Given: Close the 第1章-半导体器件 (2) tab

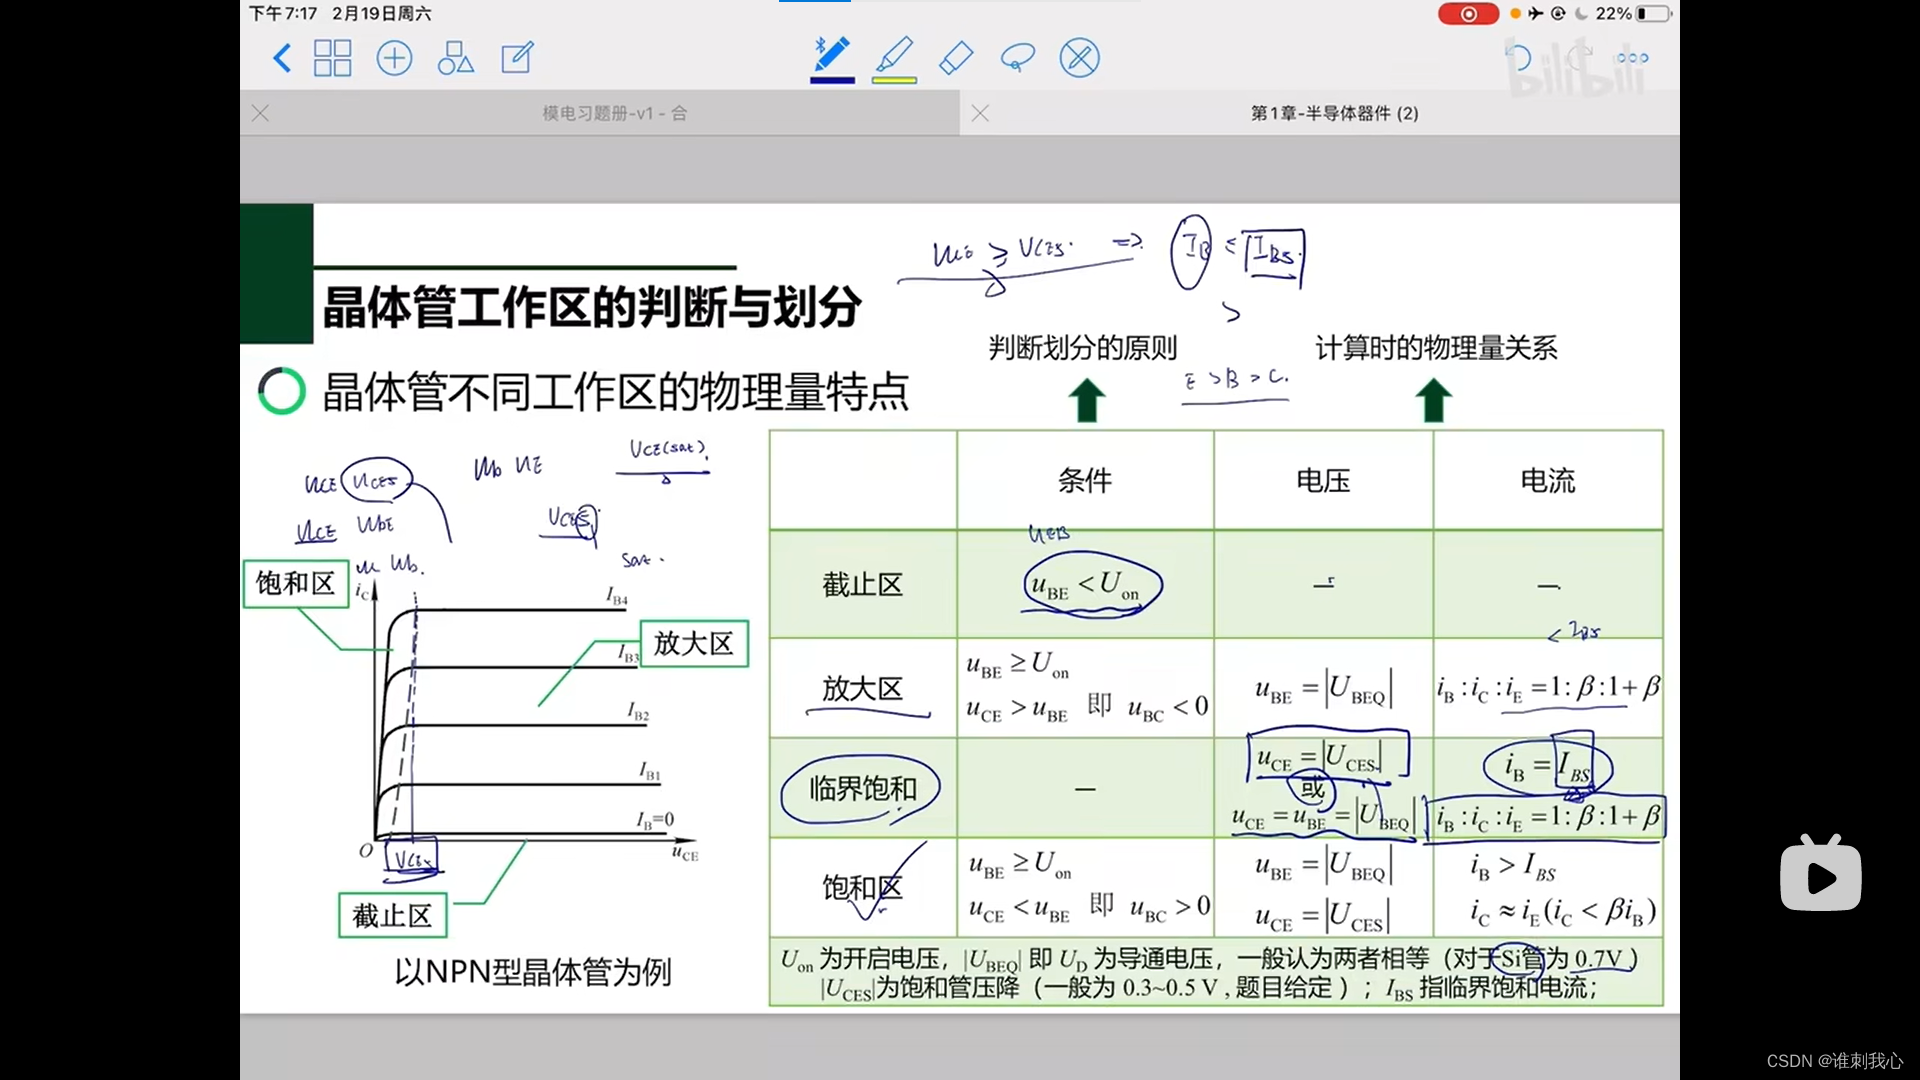Looking at the screenshot, I should coord(980,113).
